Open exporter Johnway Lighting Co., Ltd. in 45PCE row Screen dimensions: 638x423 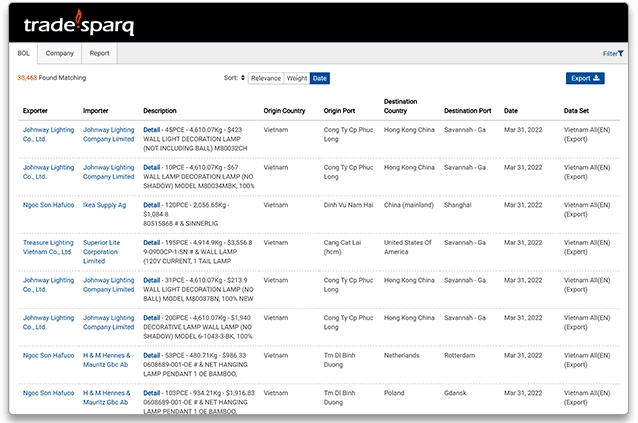(48, 134)
